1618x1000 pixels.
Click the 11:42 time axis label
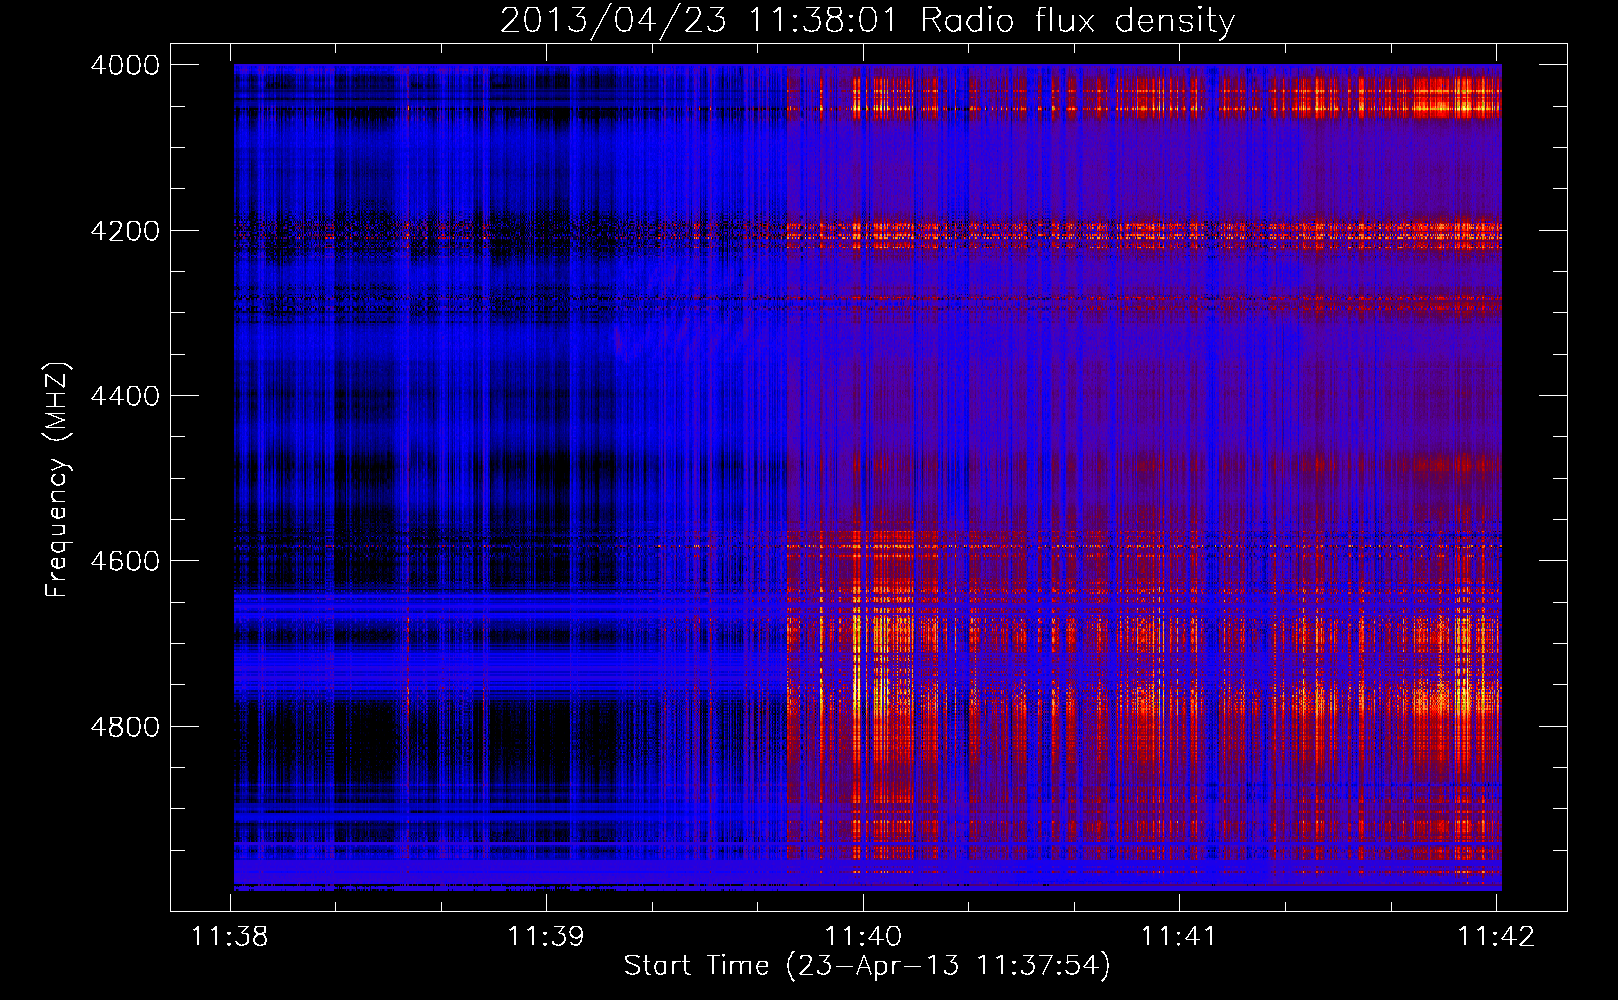pos(1496,937)
